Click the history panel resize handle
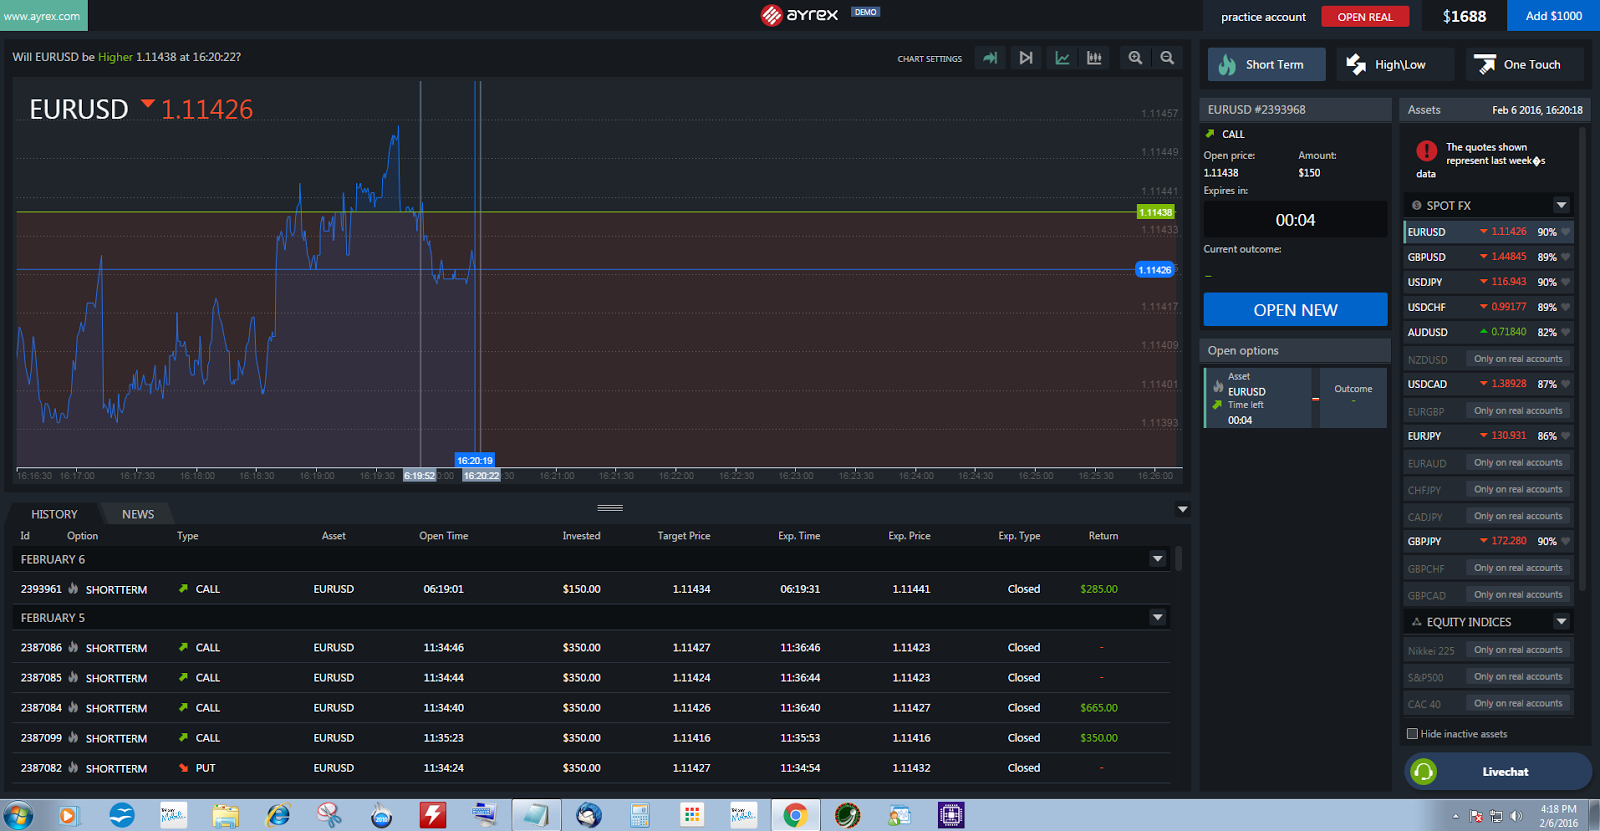This screenshot has width=1600, height=831. tap(610, 508)
